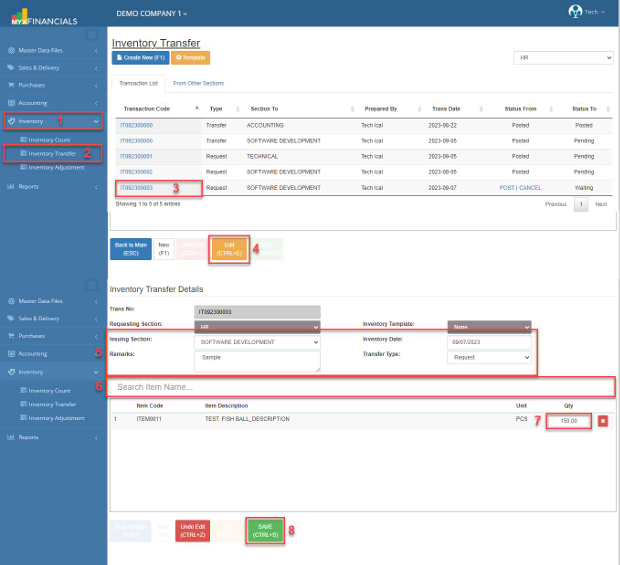This screenshot has height=565, width=620.
Task: Expand the Issuing Section dropdown
Action: click(255, 341)
